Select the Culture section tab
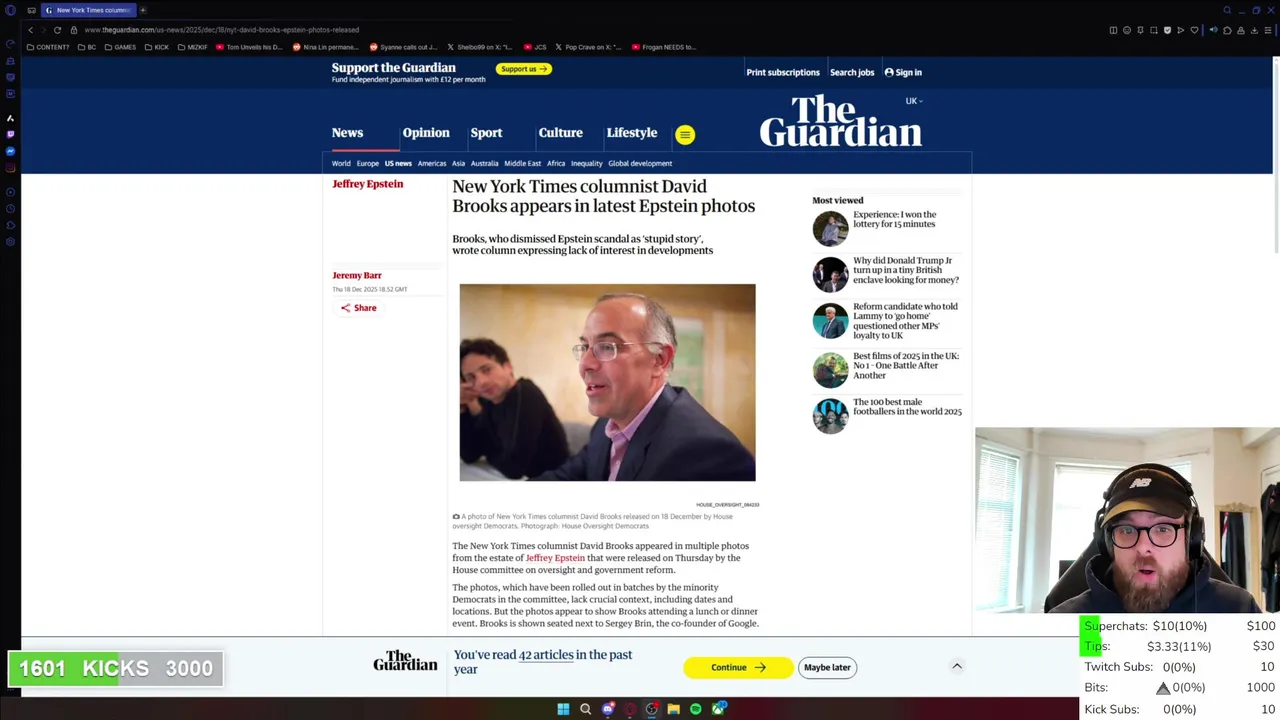This screenshot has height=720, width=1280. [560, 133]
